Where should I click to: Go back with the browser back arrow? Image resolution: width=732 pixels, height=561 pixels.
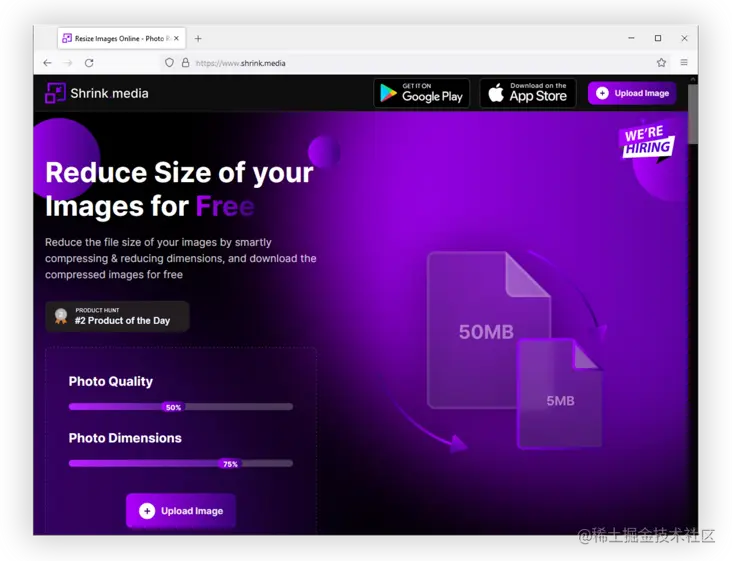[x=47, y=63]
